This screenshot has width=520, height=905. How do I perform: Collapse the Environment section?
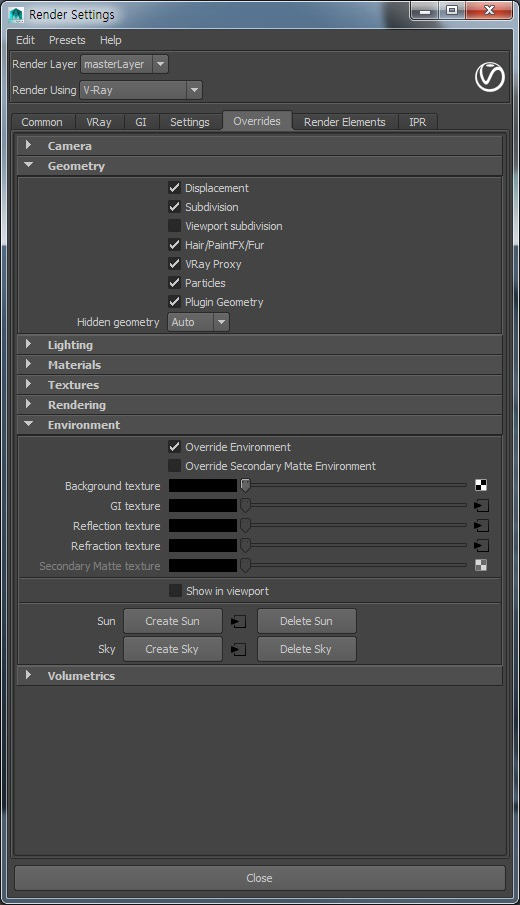tap(260, 425)
